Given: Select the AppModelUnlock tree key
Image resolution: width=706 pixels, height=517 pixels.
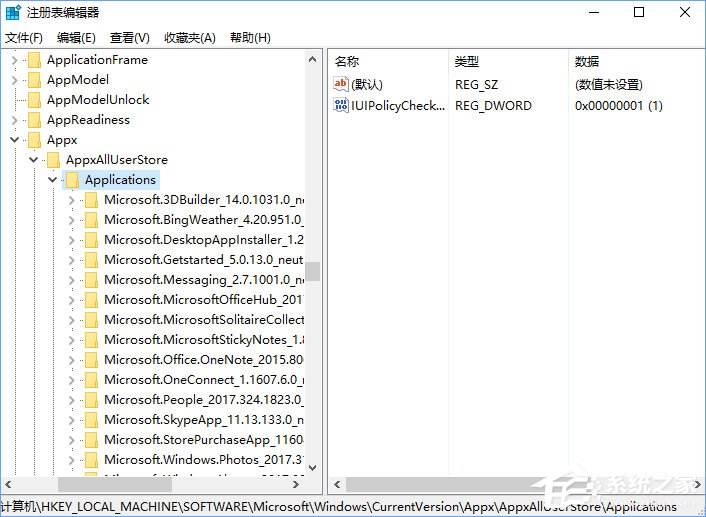Looking at the screenshot, I should (x=98, y=100).
